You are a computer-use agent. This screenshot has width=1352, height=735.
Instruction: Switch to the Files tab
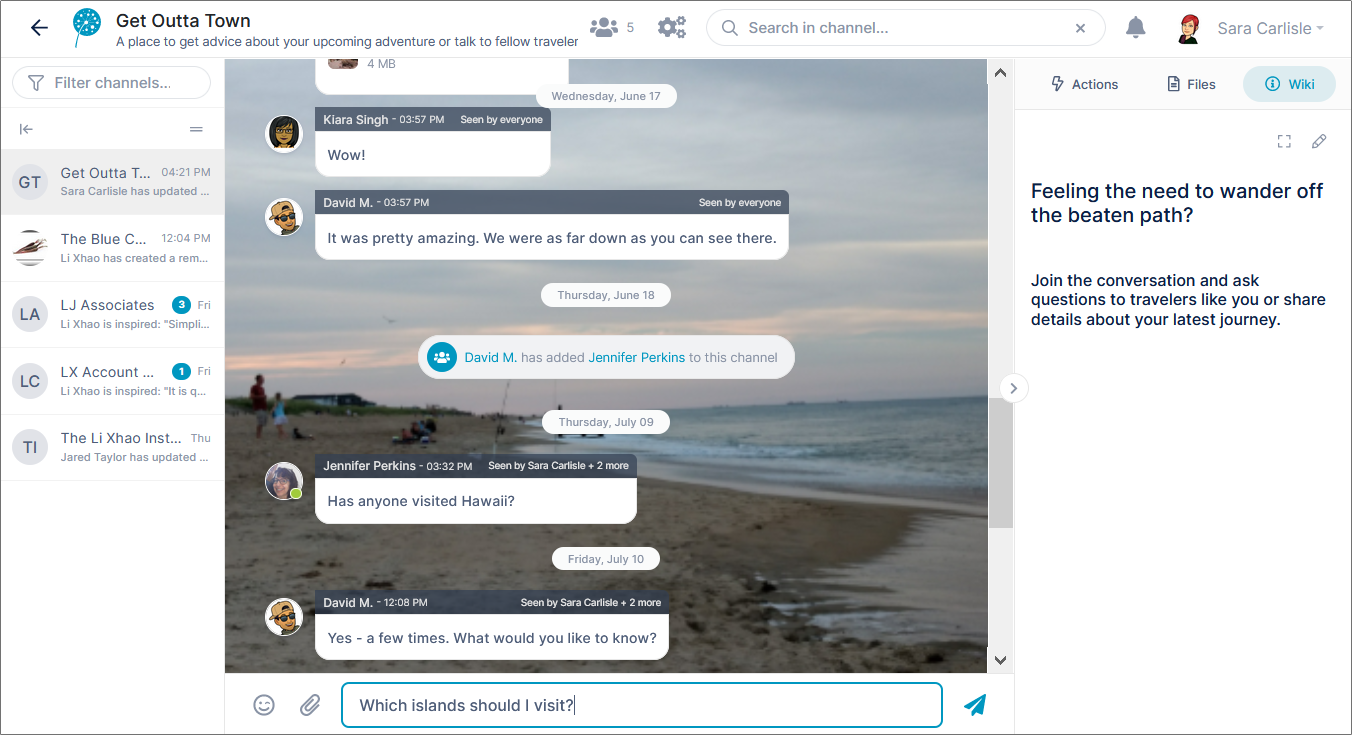pyautogui.click(x=1191, y=84)
